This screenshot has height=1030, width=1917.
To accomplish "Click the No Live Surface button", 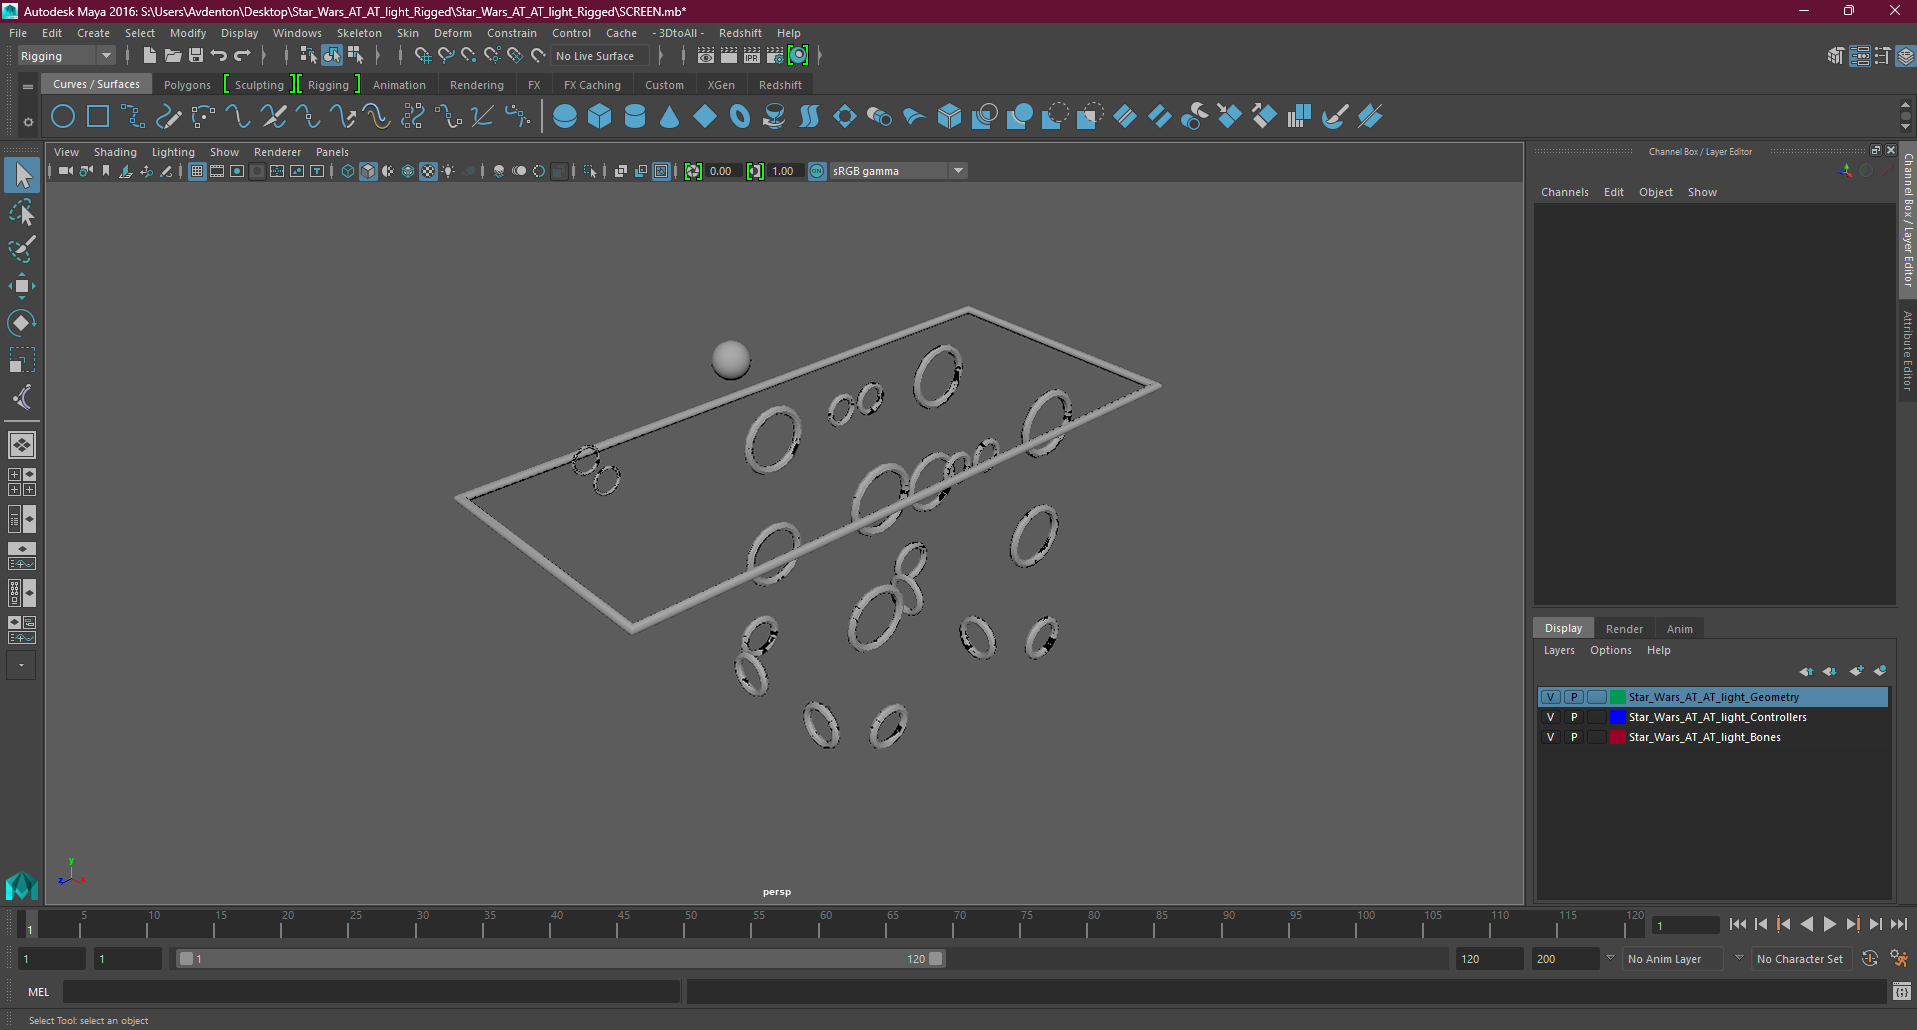I will click(599, 56).
